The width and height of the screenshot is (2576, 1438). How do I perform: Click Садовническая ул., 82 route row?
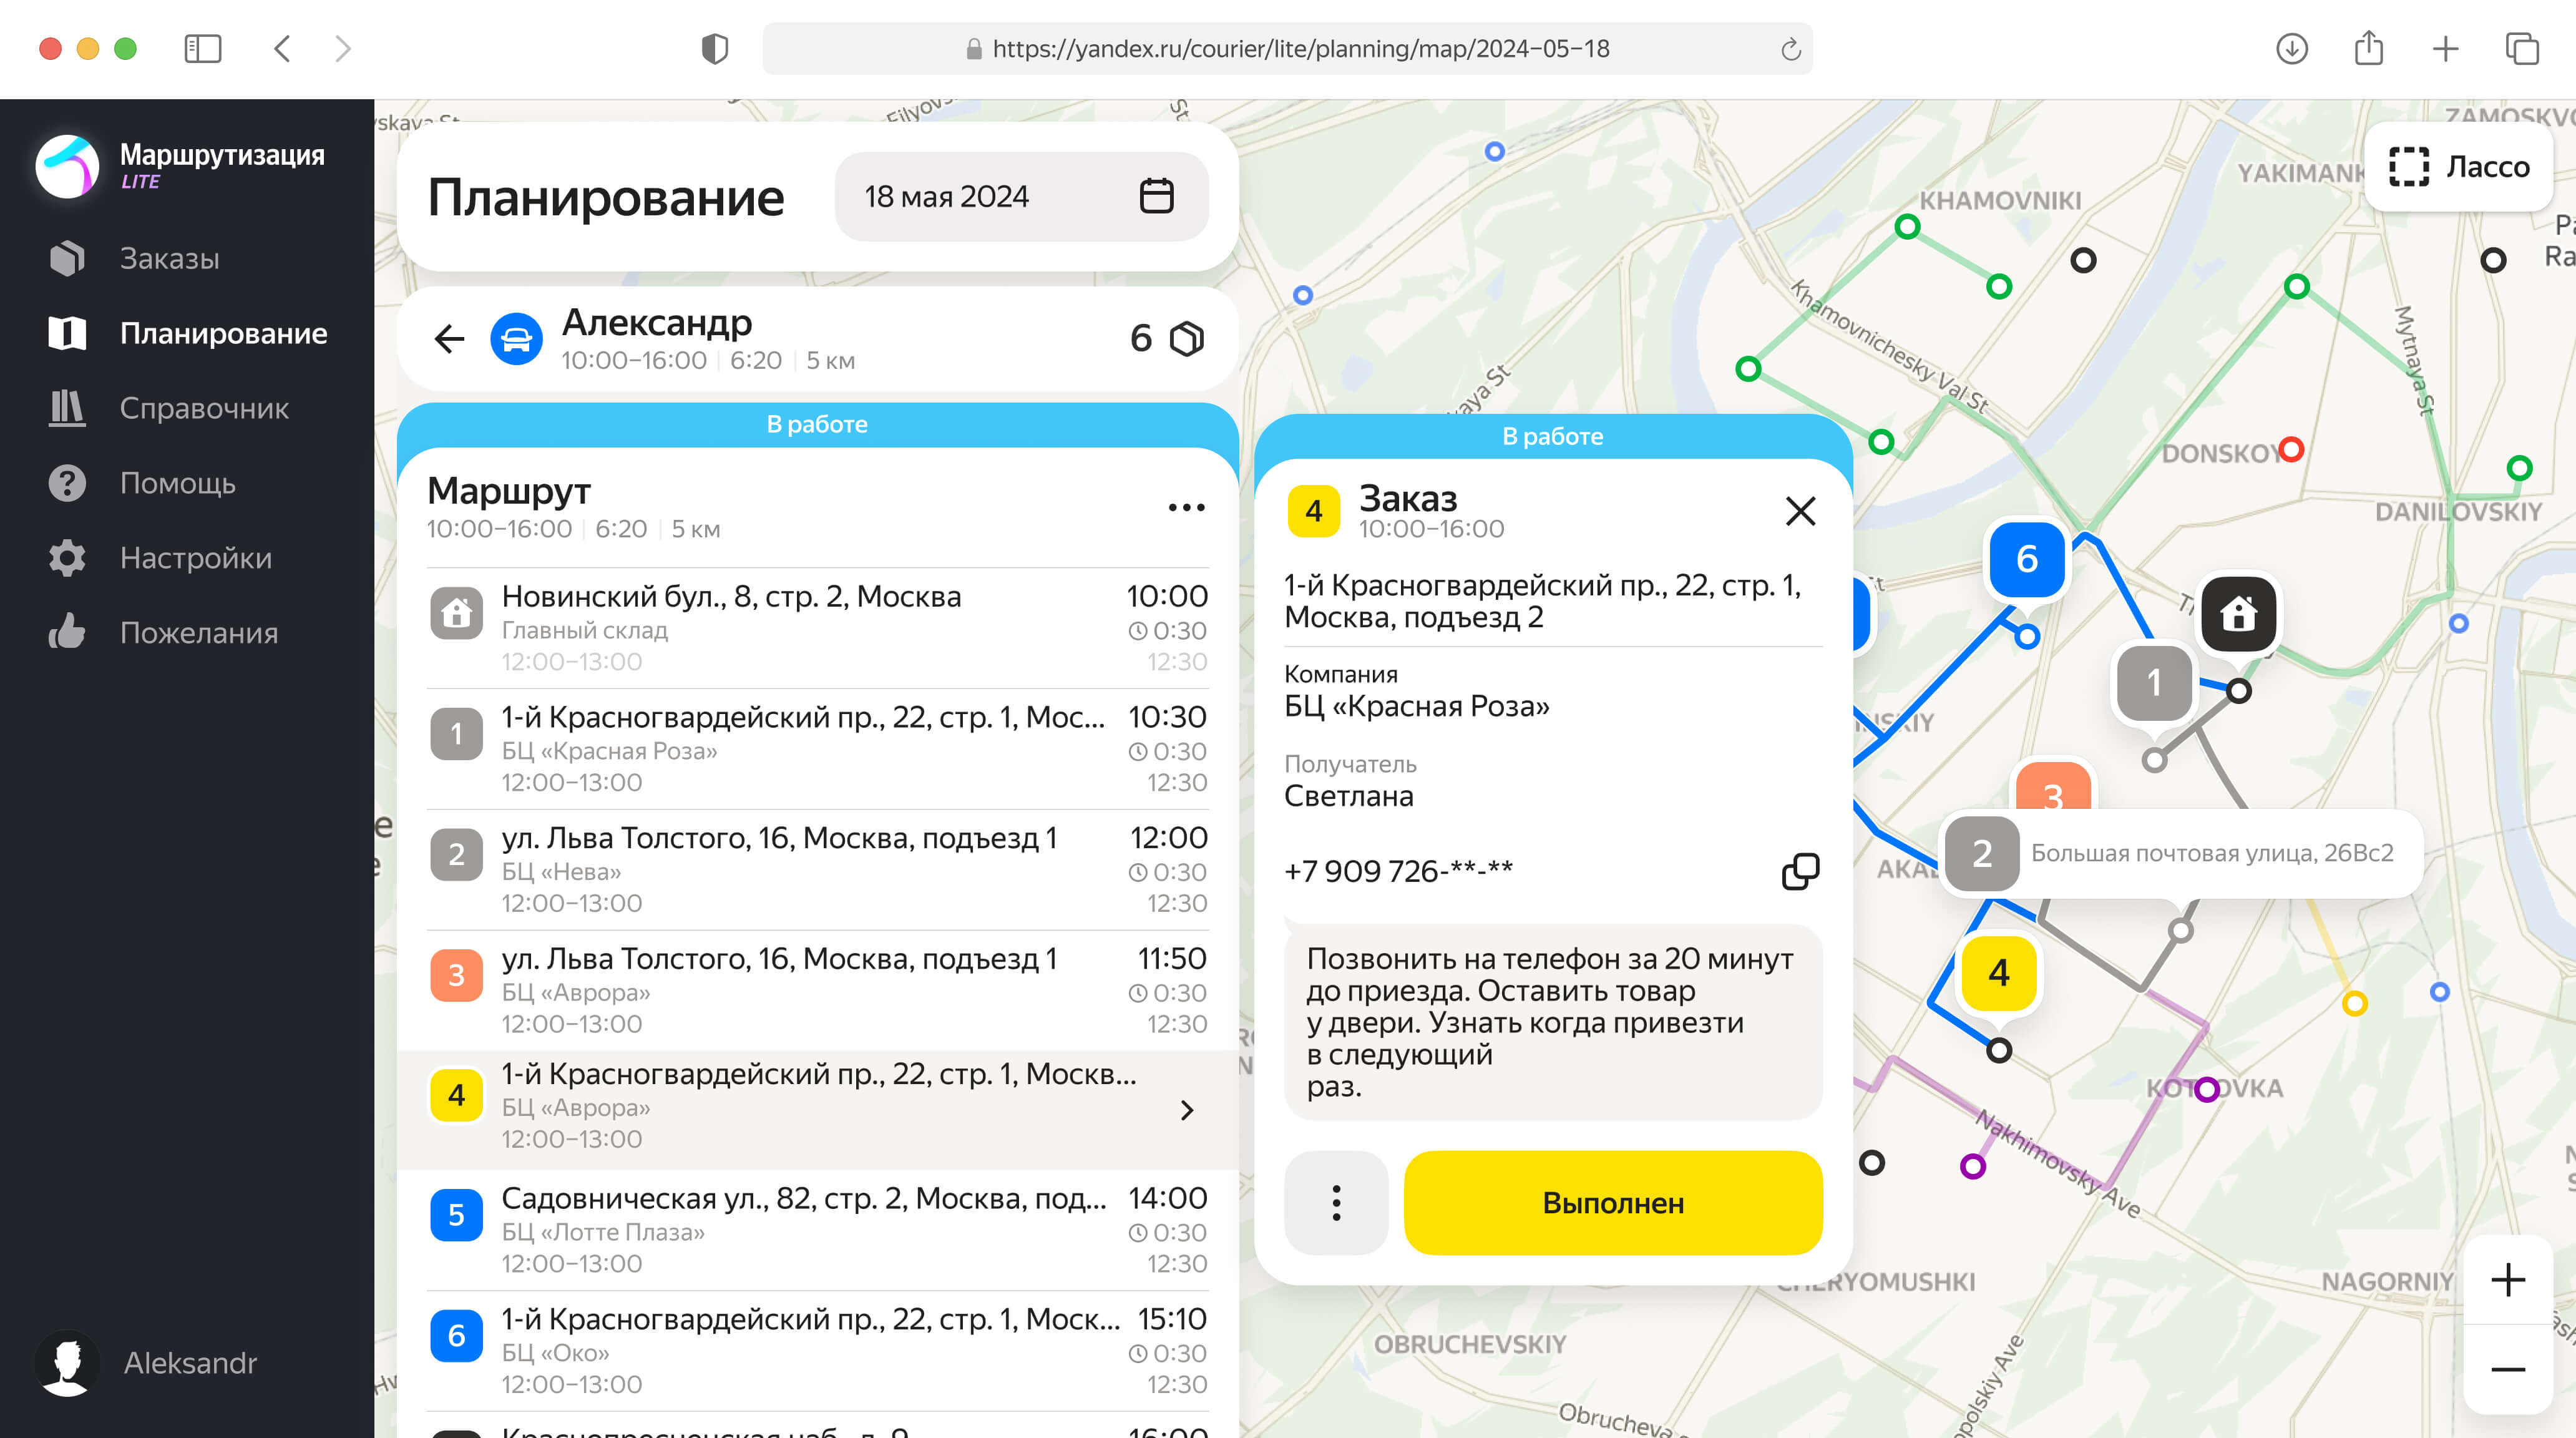pyautogui.click(x=818, y=1229)
